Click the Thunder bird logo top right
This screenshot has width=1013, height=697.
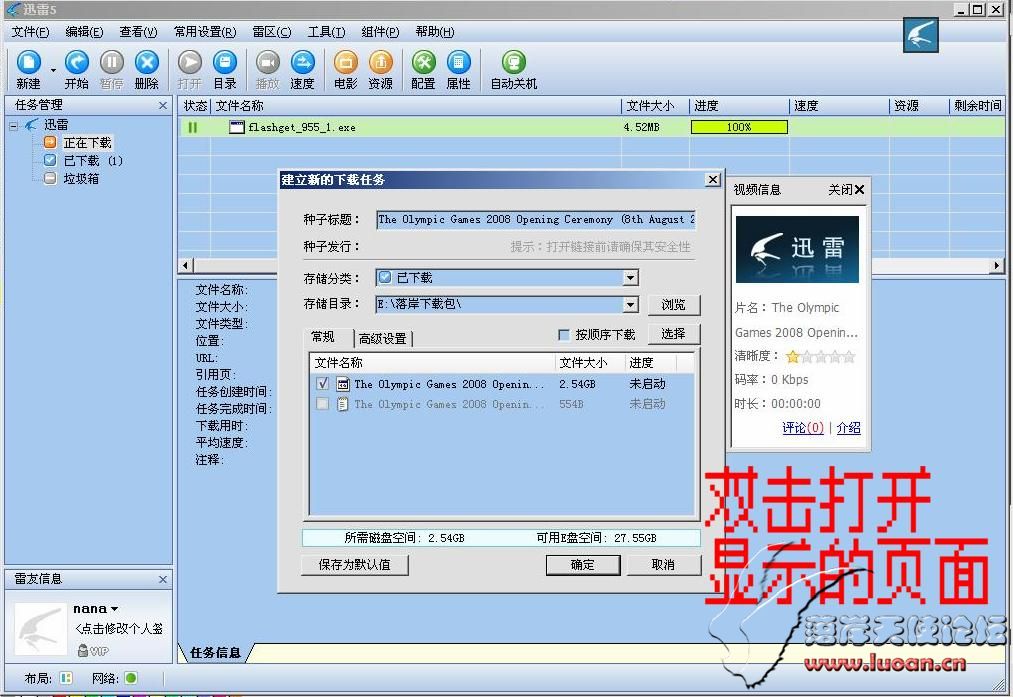point(921,36)
